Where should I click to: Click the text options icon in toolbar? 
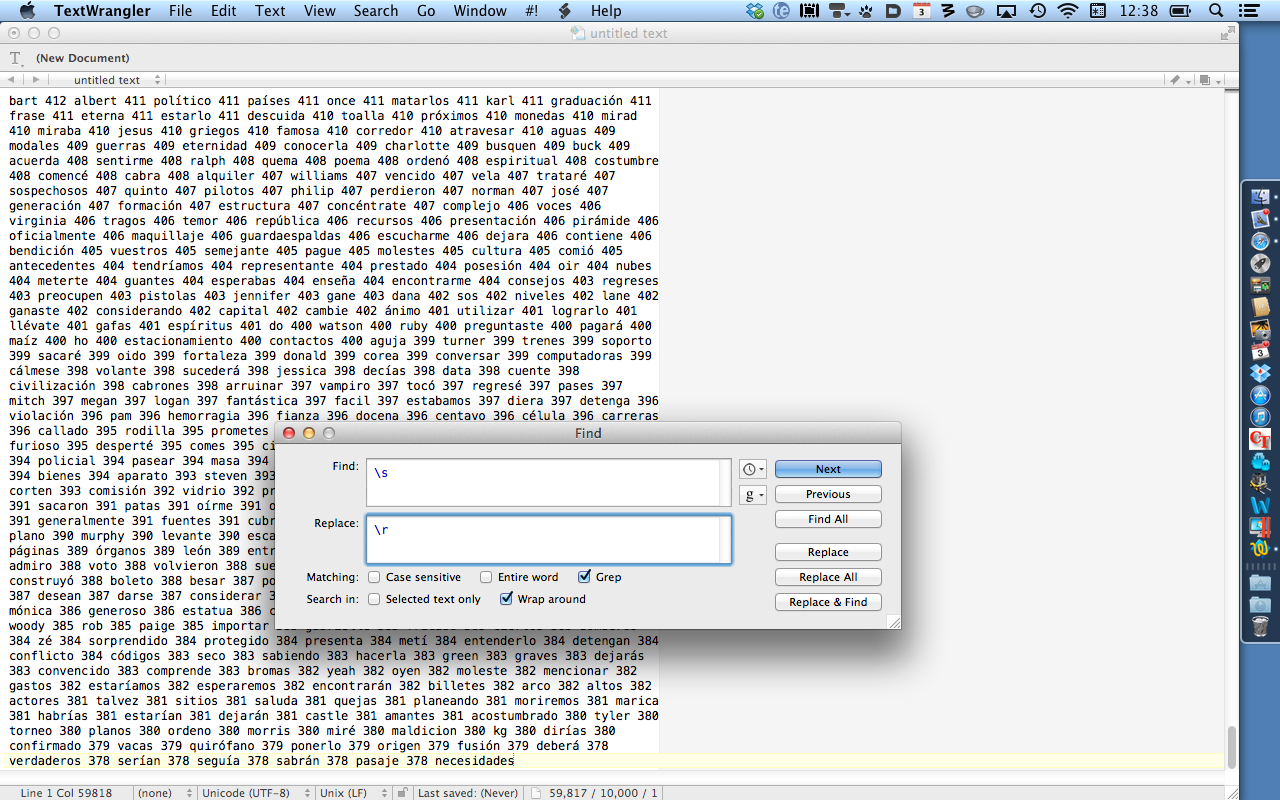pos(16,58)
